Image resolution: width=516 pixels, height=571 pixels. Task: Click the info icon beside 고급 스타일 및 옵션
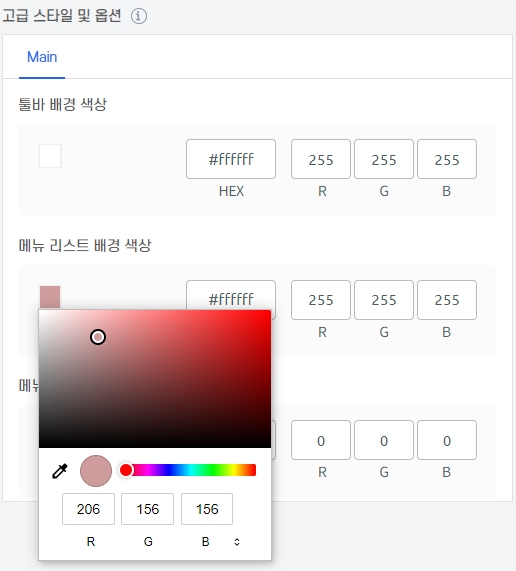(139, 16)
